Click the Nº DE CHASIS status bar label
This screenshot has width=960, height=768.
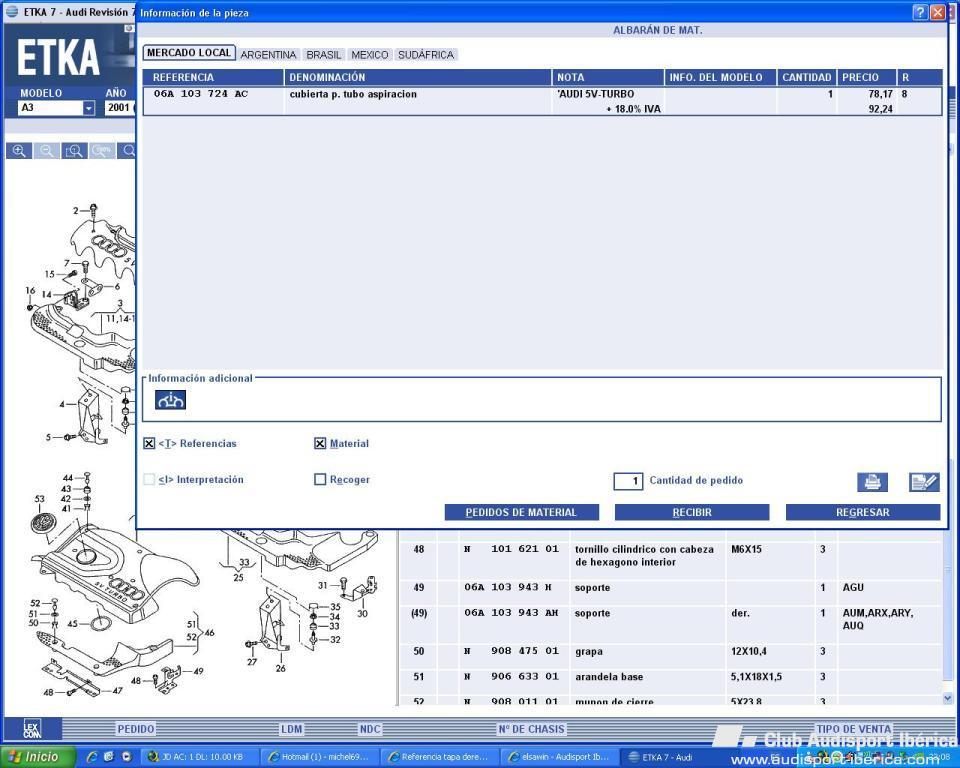coord(531,729)
